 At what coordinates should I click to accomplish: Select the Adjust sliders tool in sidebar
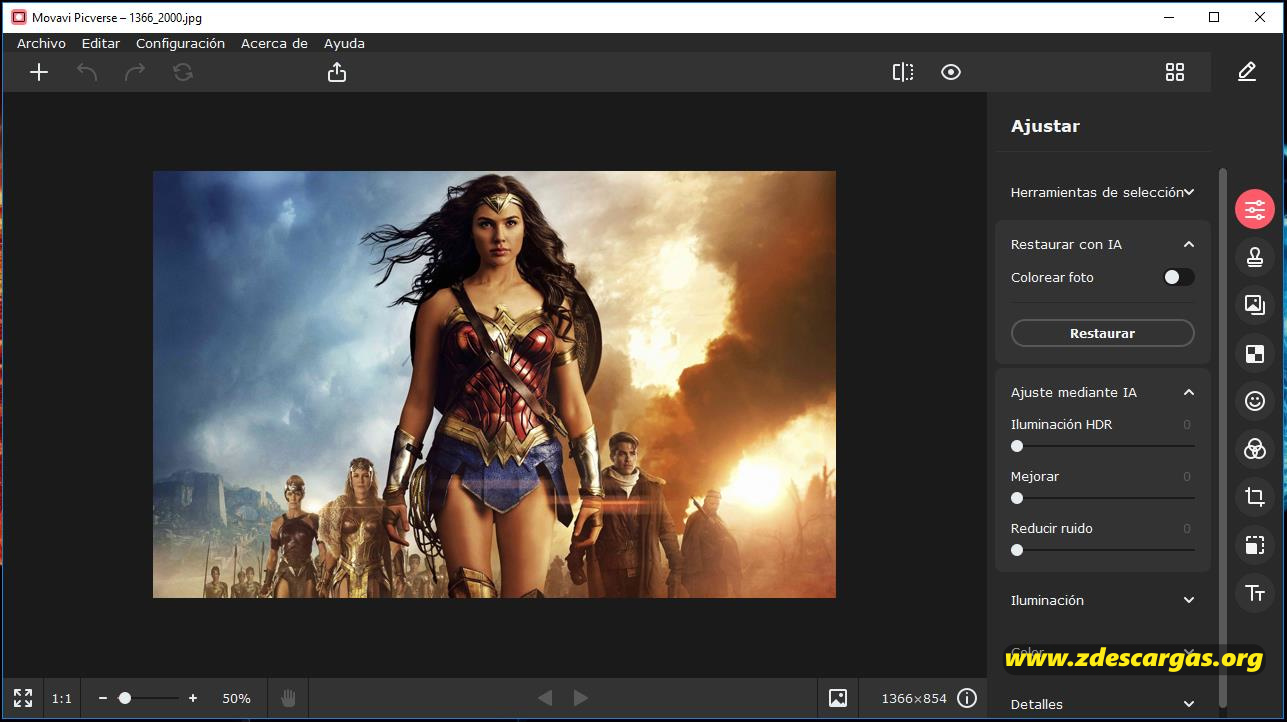click(x=1255, y=209)
